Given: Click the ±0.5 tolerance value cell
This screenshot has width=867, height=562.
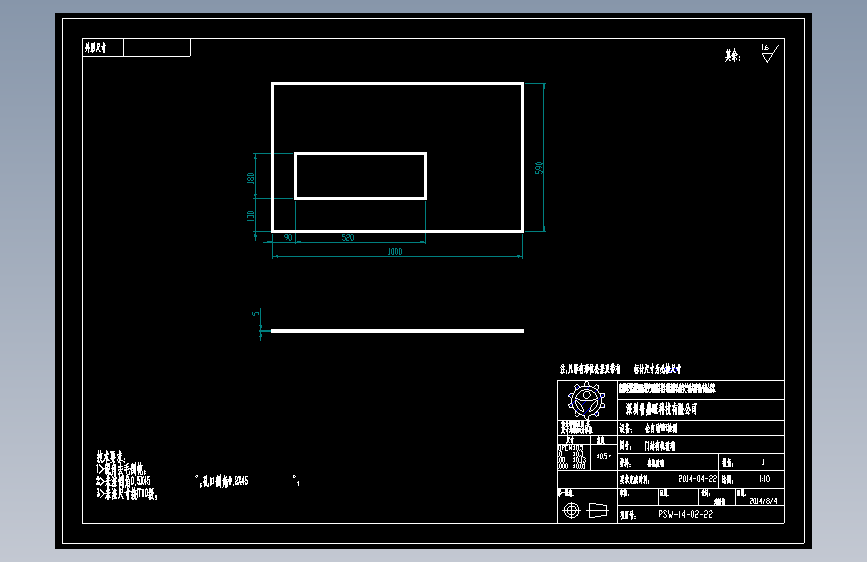Looking at the screenshot, I should [x=604, y=456].
